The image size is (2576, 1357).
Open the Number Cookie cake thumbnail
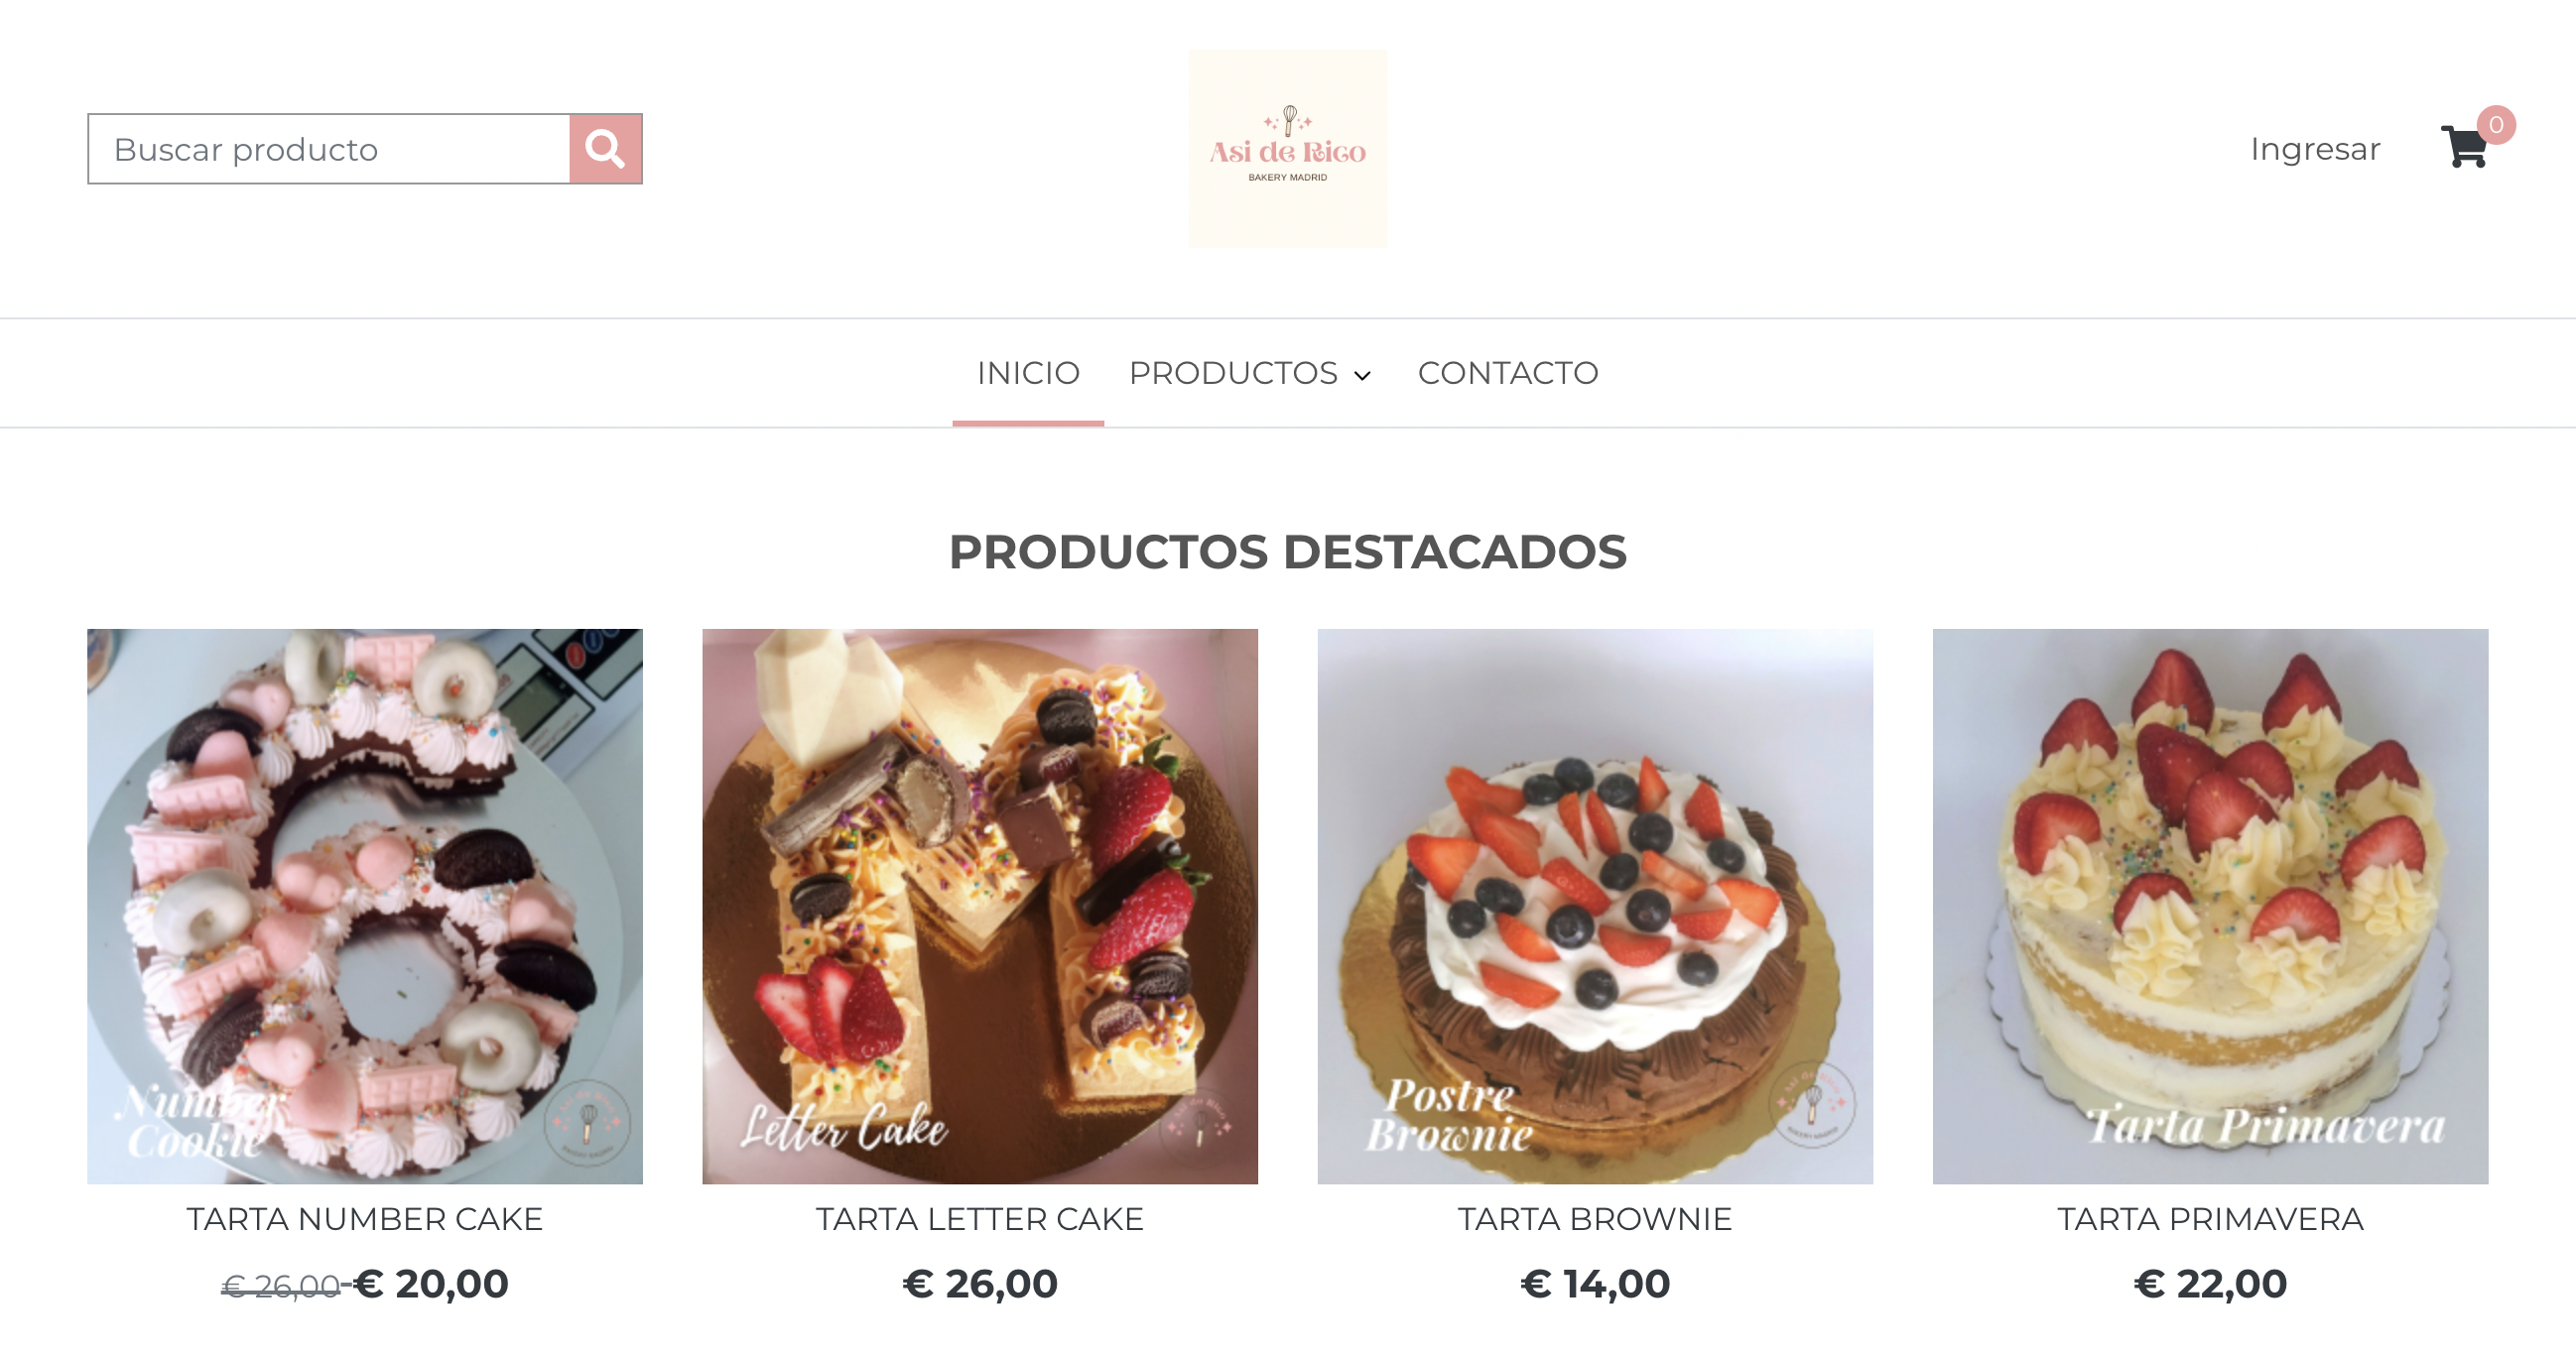[365, 906]
